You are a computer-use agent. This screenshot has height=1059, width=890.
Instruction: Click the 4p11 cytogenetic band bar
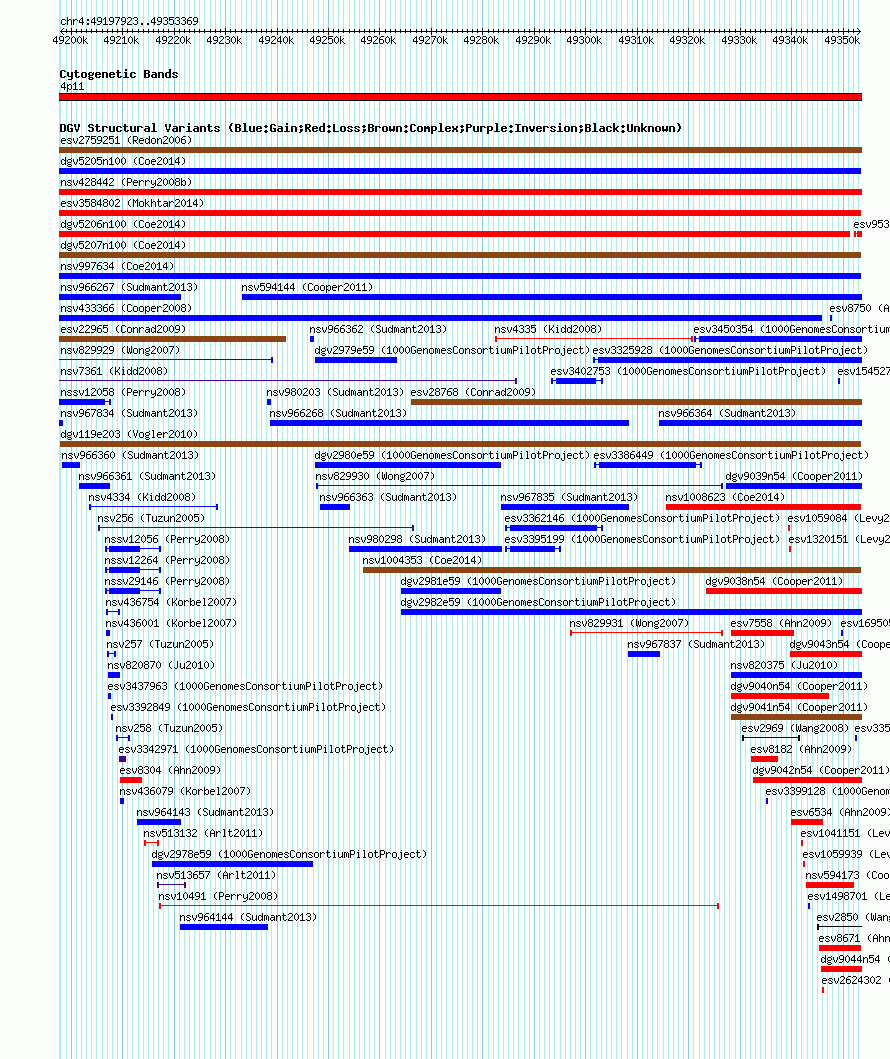pos(461,97)
